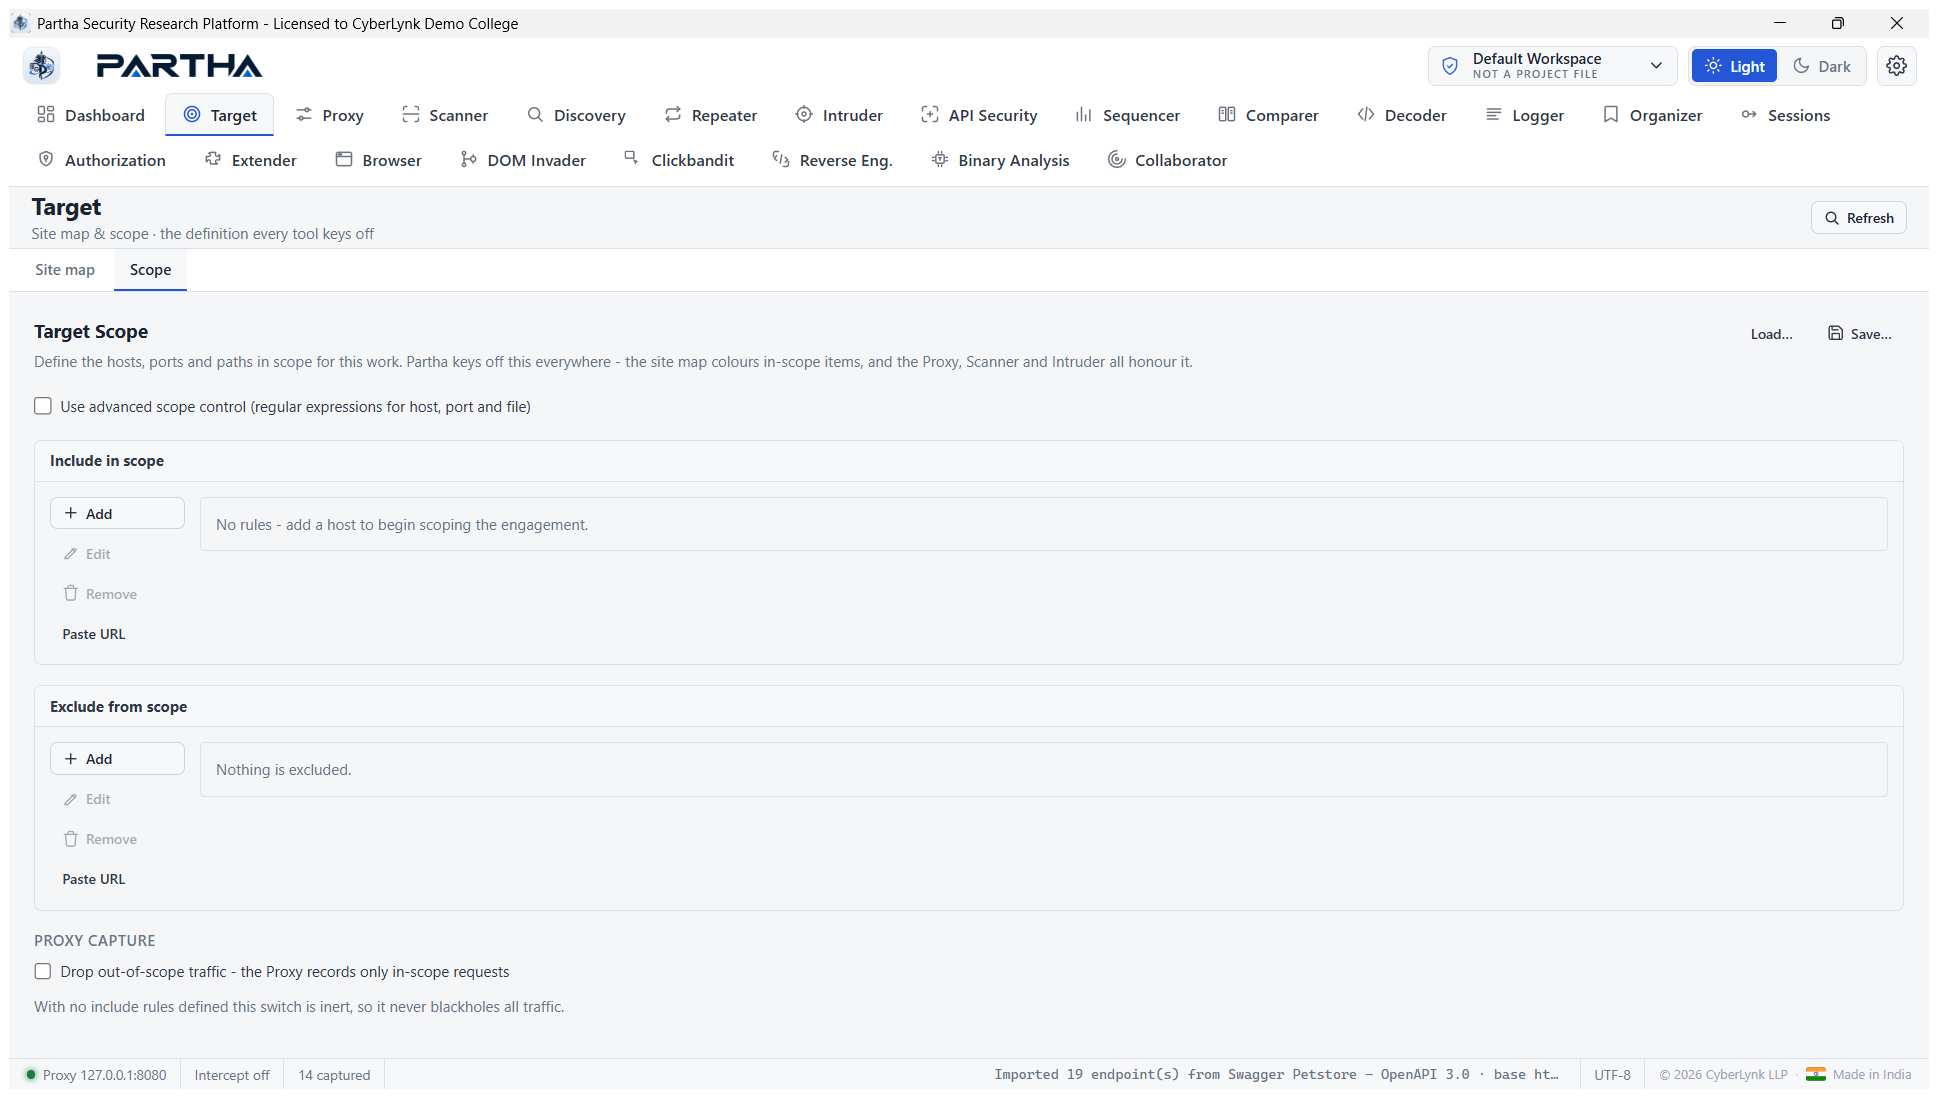Click 14 captured in status bar
The height and width of the screenshot is (1098, 1938).
[334, 1075]
